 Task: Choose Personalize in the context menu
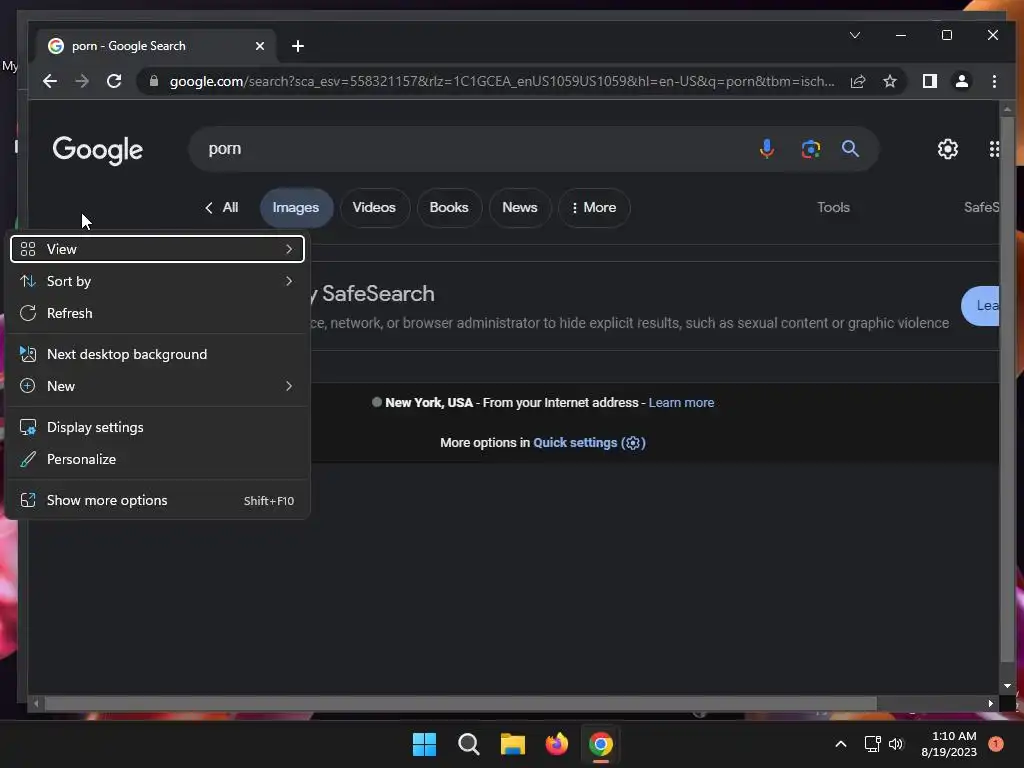tap(157, 459)
